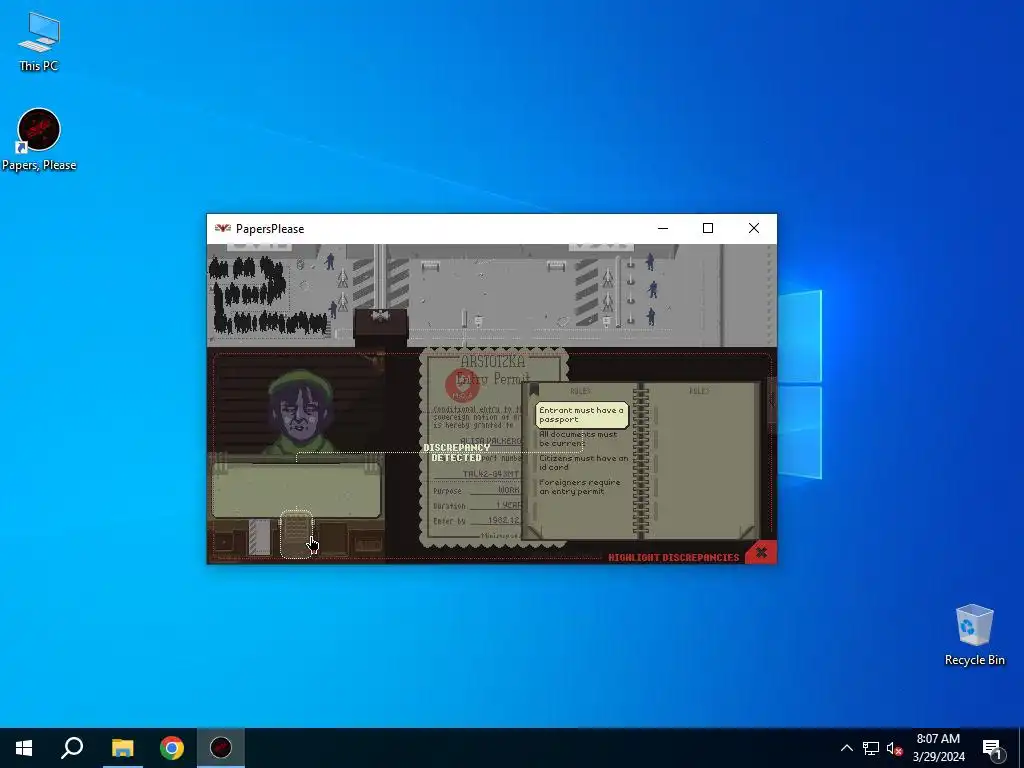
Task: Show hidden system tray icons
Action: 846,748
